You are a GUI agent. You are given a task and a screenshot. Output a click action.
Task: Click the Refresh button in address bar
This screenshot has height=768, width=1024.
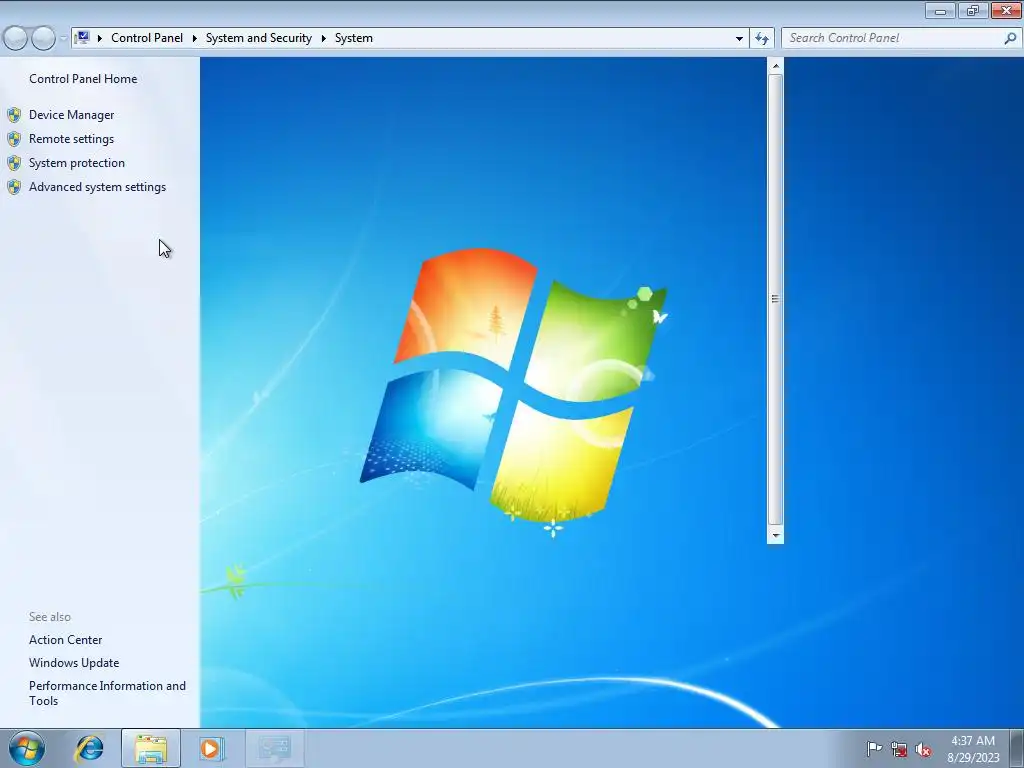pyautogui.click(x=761, y=39)
